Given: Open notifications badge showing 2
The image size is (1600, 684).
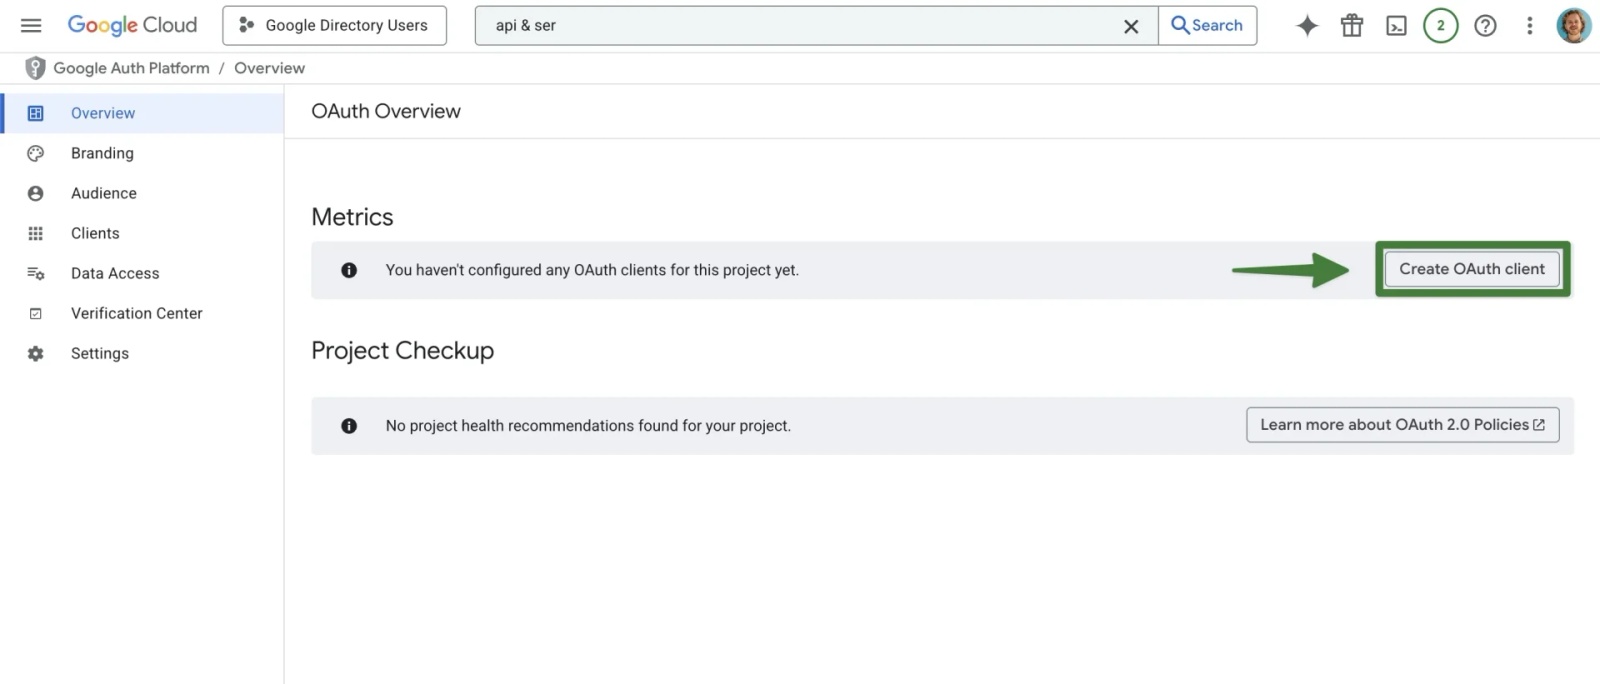Looking at the screenshot, I should [x=1440, y=26].
